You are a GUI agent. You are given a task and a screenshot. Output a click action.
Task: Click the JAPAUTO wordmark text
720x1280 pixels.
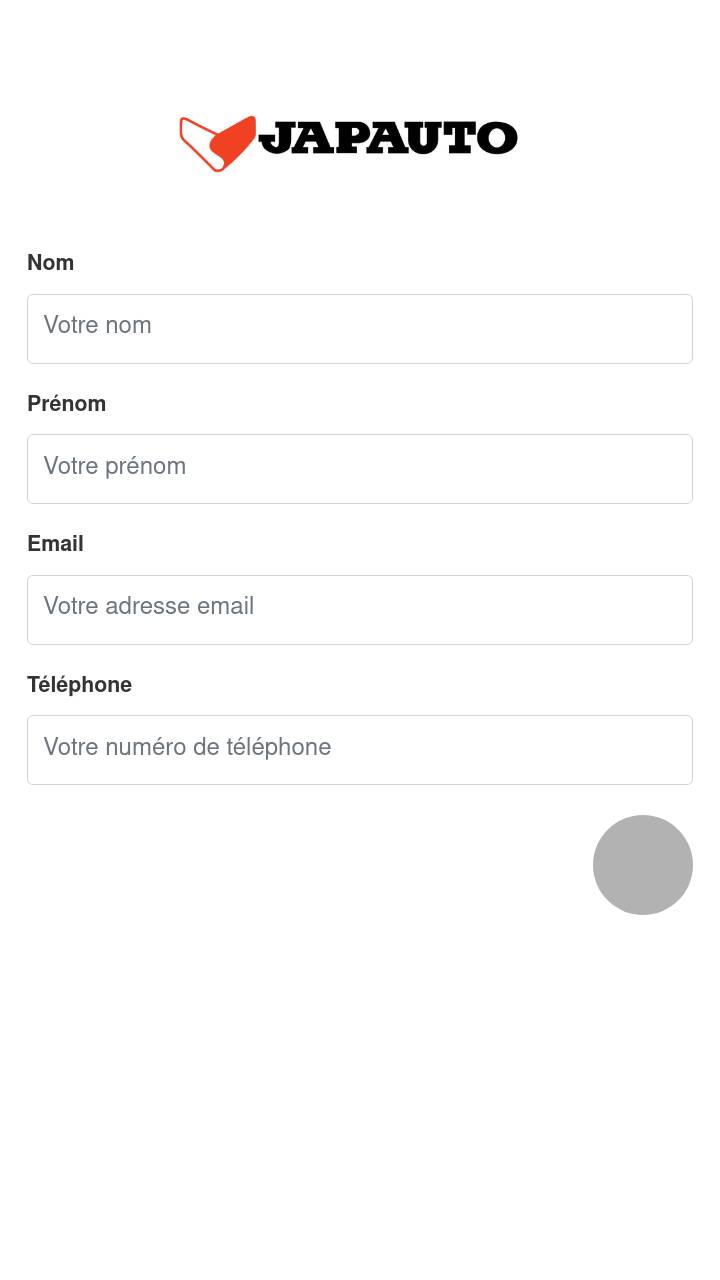pyautogui.click(x=388, y=138)
